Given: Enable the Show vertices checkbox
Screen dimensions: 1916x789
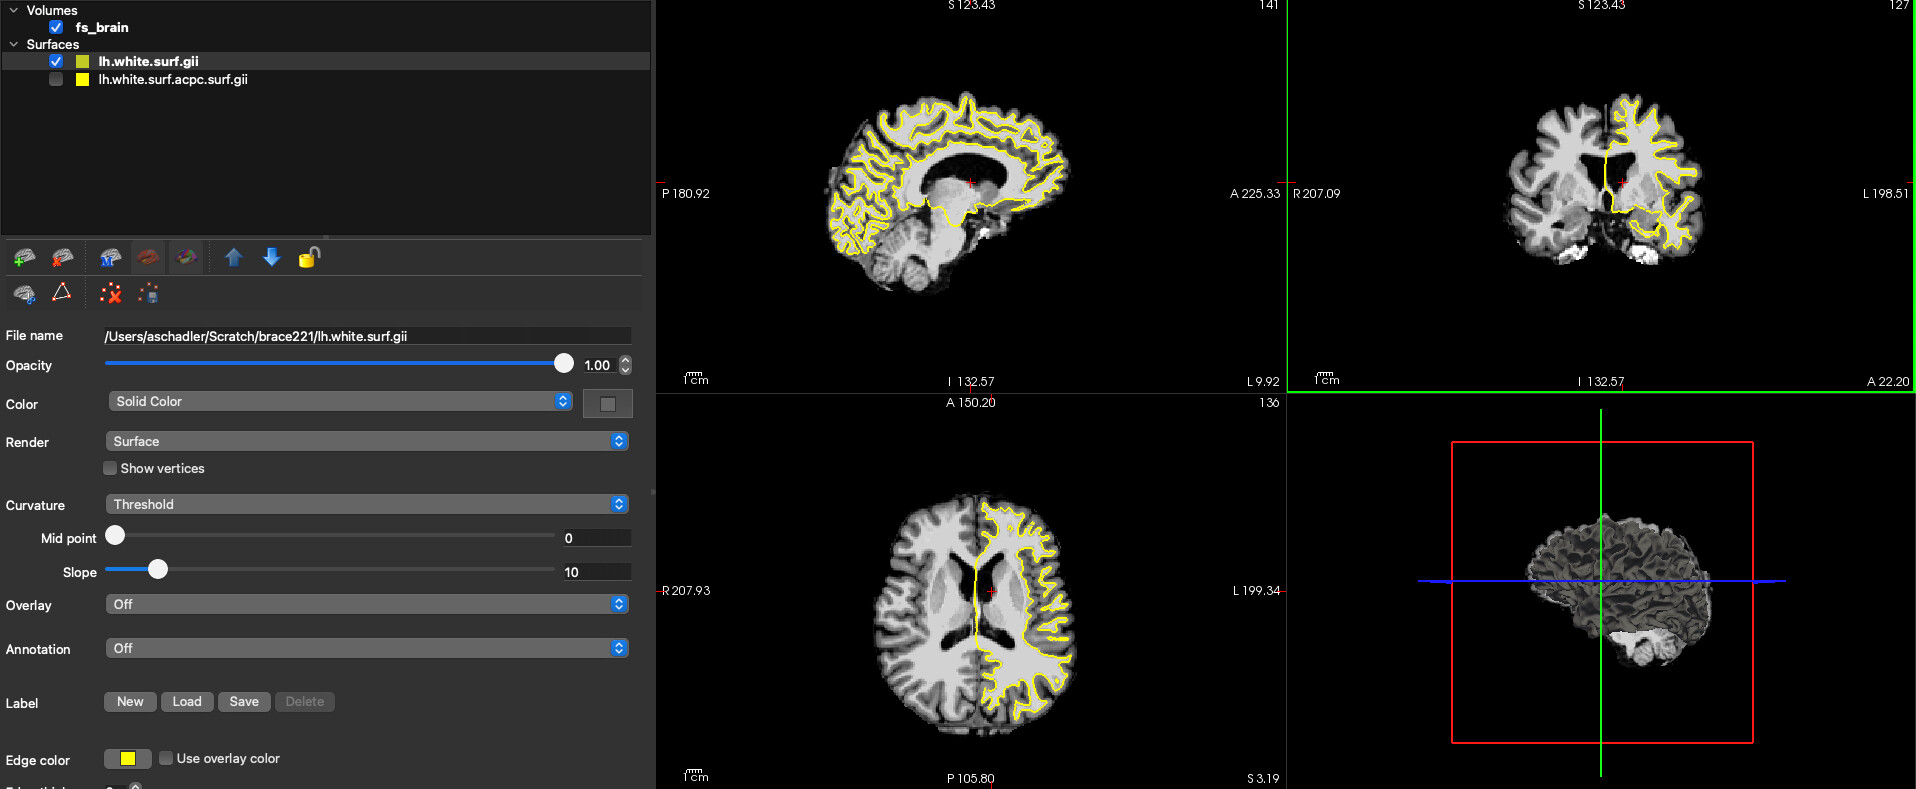Looking at the screenshot, I should [x=110, y=468].
